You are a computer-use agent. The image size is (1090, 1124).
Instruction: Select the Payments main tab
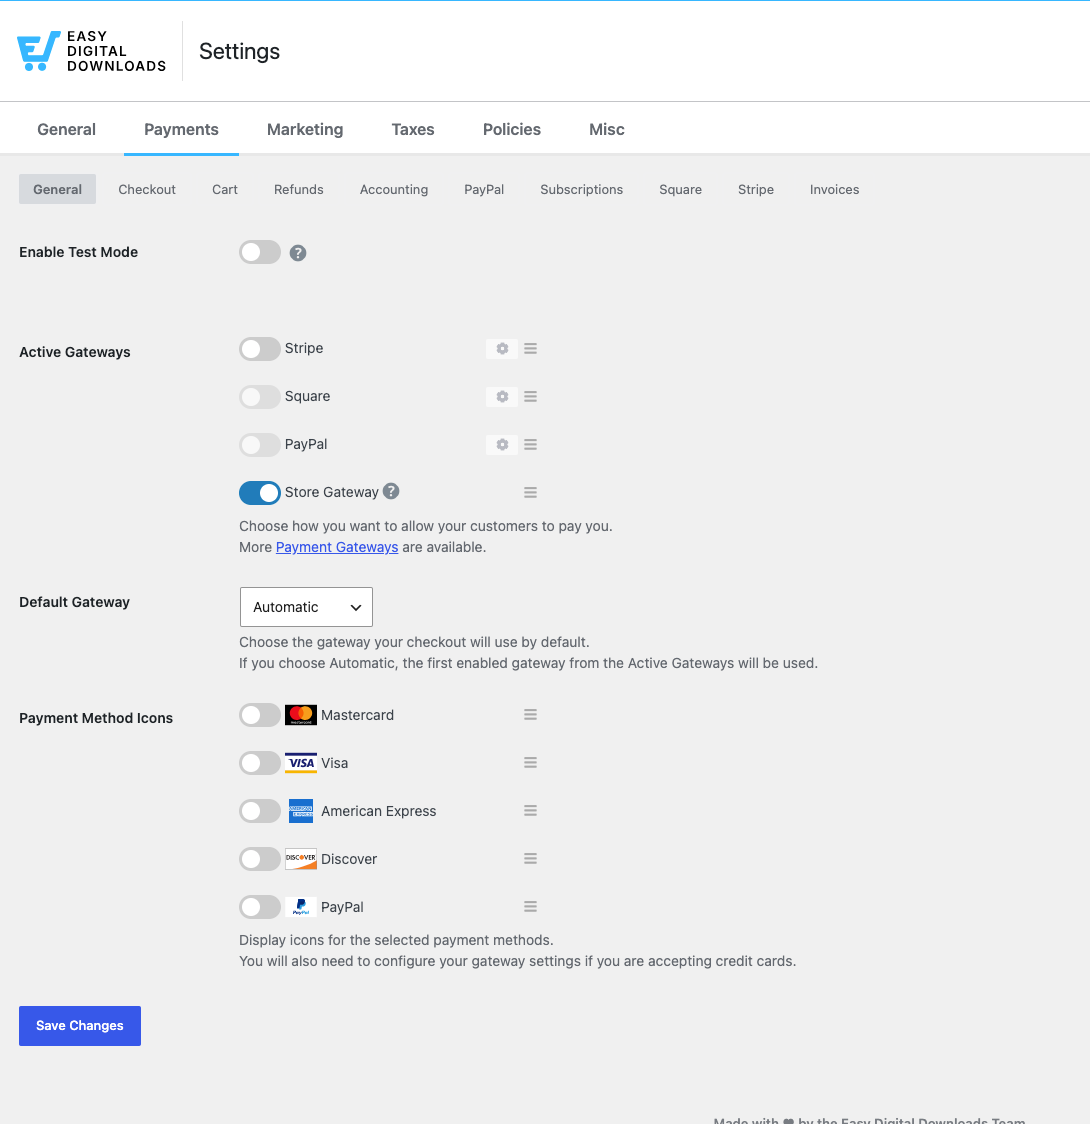pyautogui.click(x=181, y=129)
